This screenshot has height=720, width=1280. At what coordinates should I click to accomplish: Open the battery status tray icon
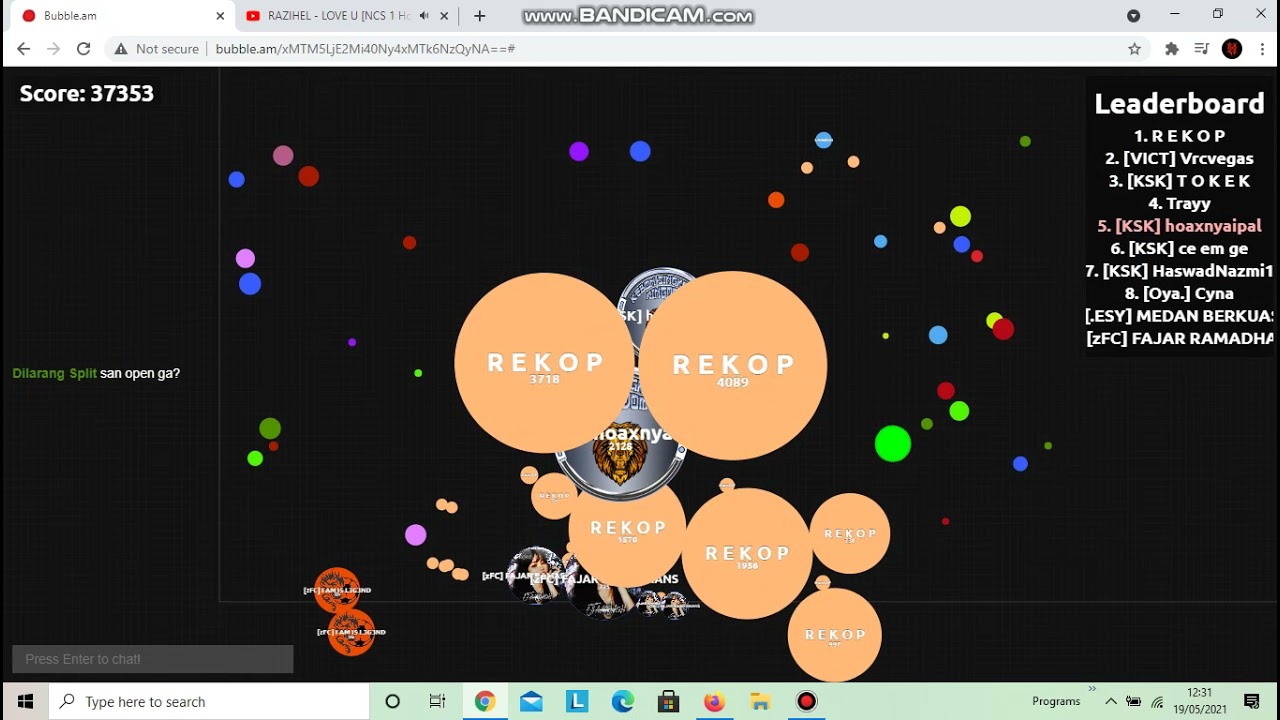click(1134, 701)
